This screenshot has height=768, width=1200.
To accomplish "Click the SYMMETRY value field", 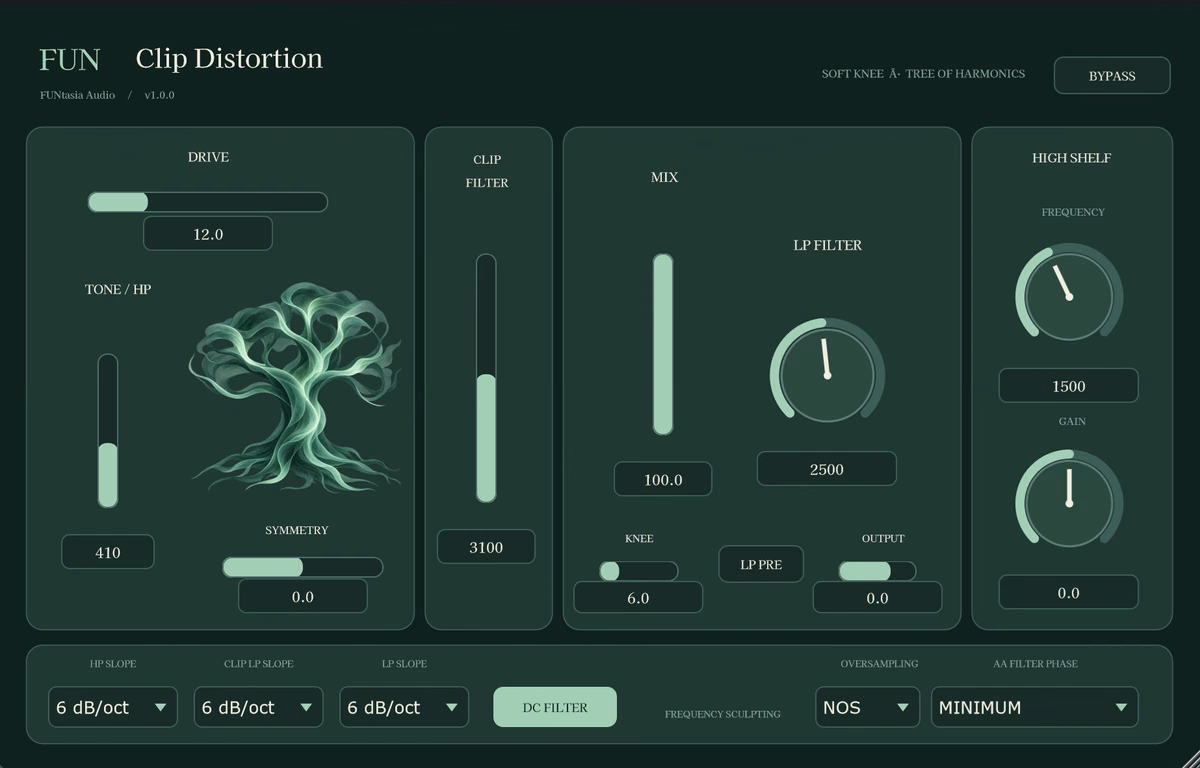I will pyautogui.click(x=302, y=596).
